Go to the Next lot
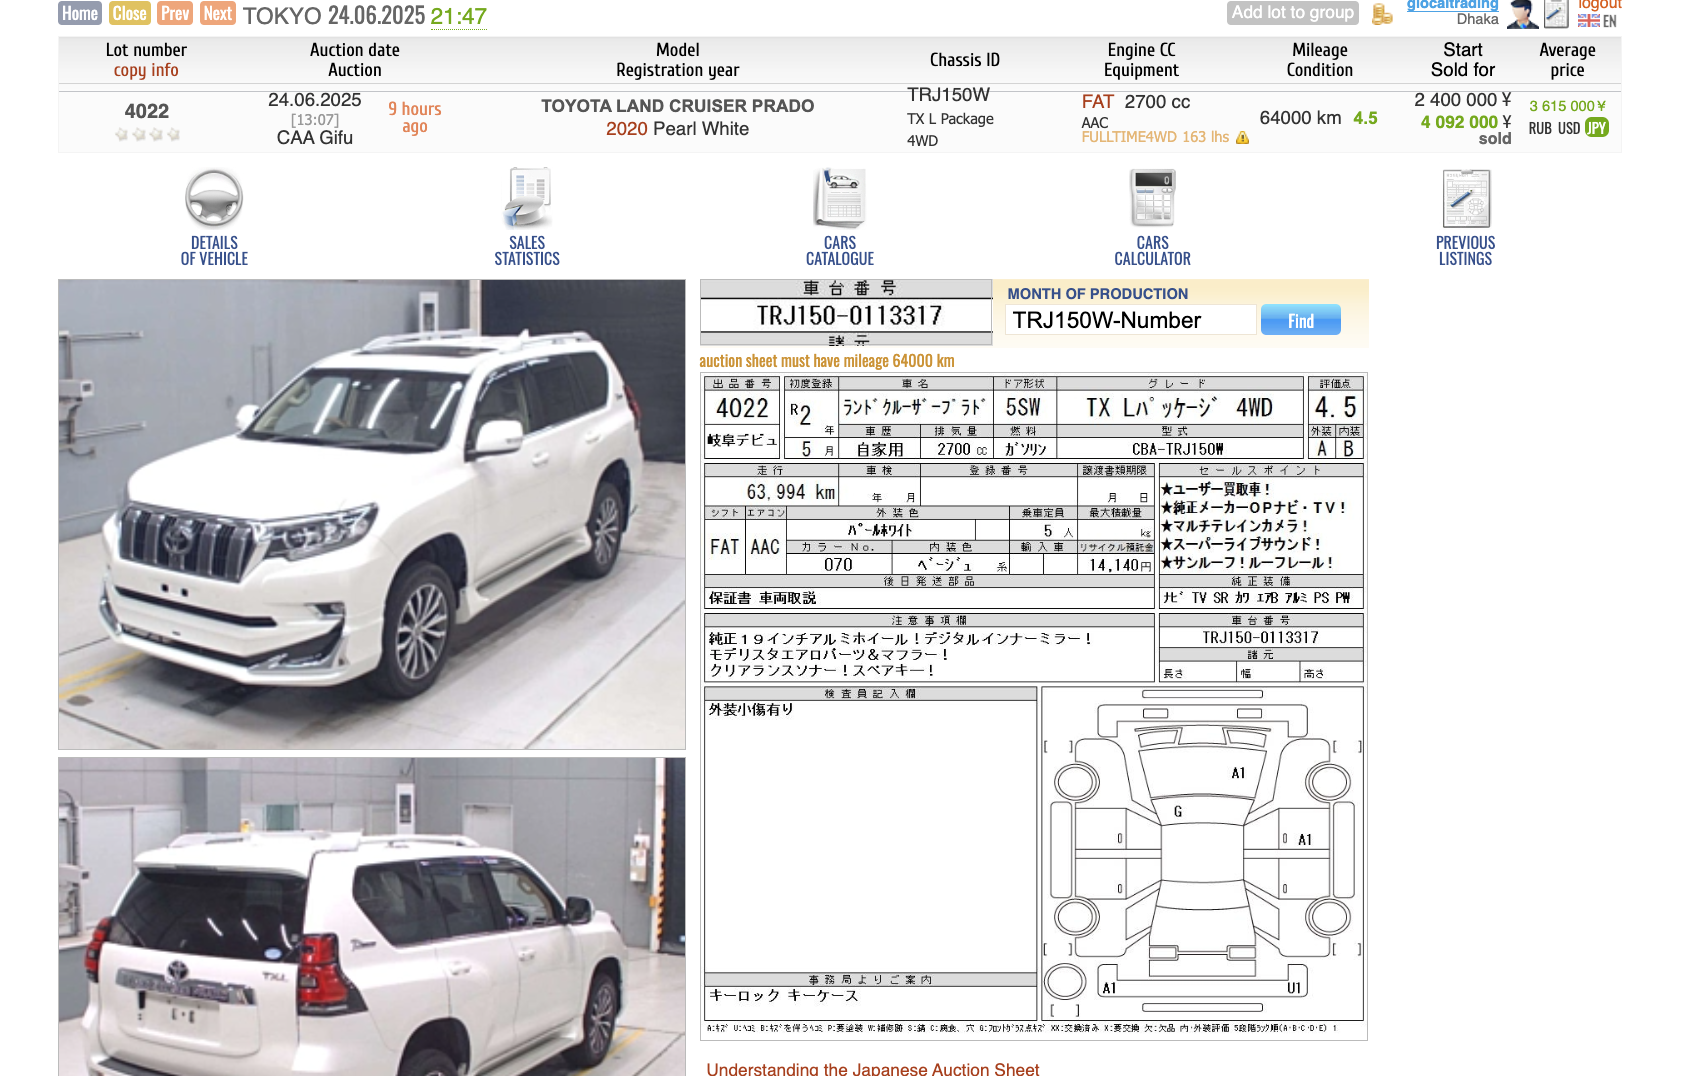Screen dimensions: 1692x1076 click(217, 13)
